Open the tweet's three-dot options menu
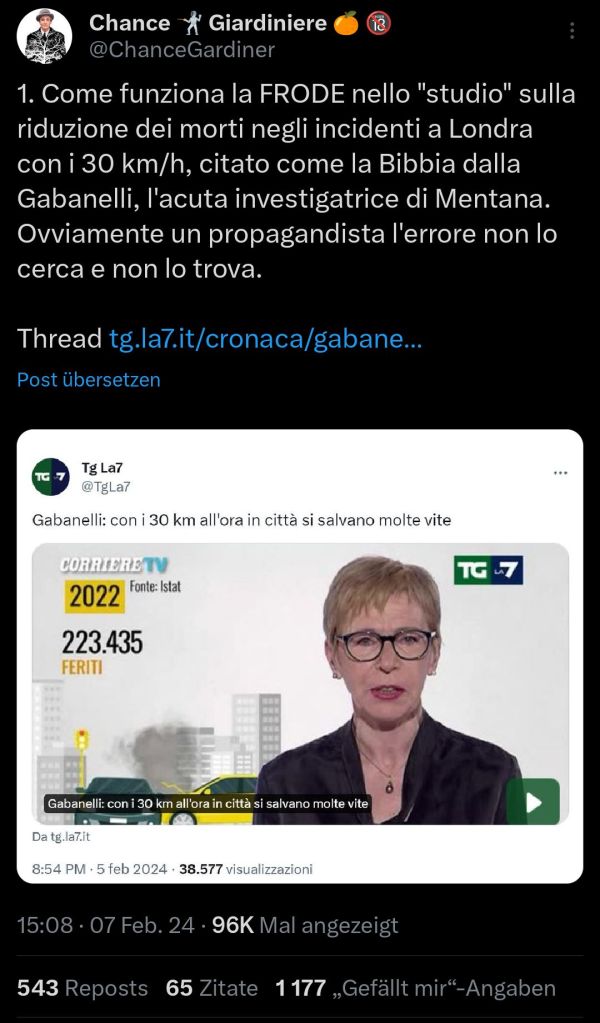 (x=572, y=31)
